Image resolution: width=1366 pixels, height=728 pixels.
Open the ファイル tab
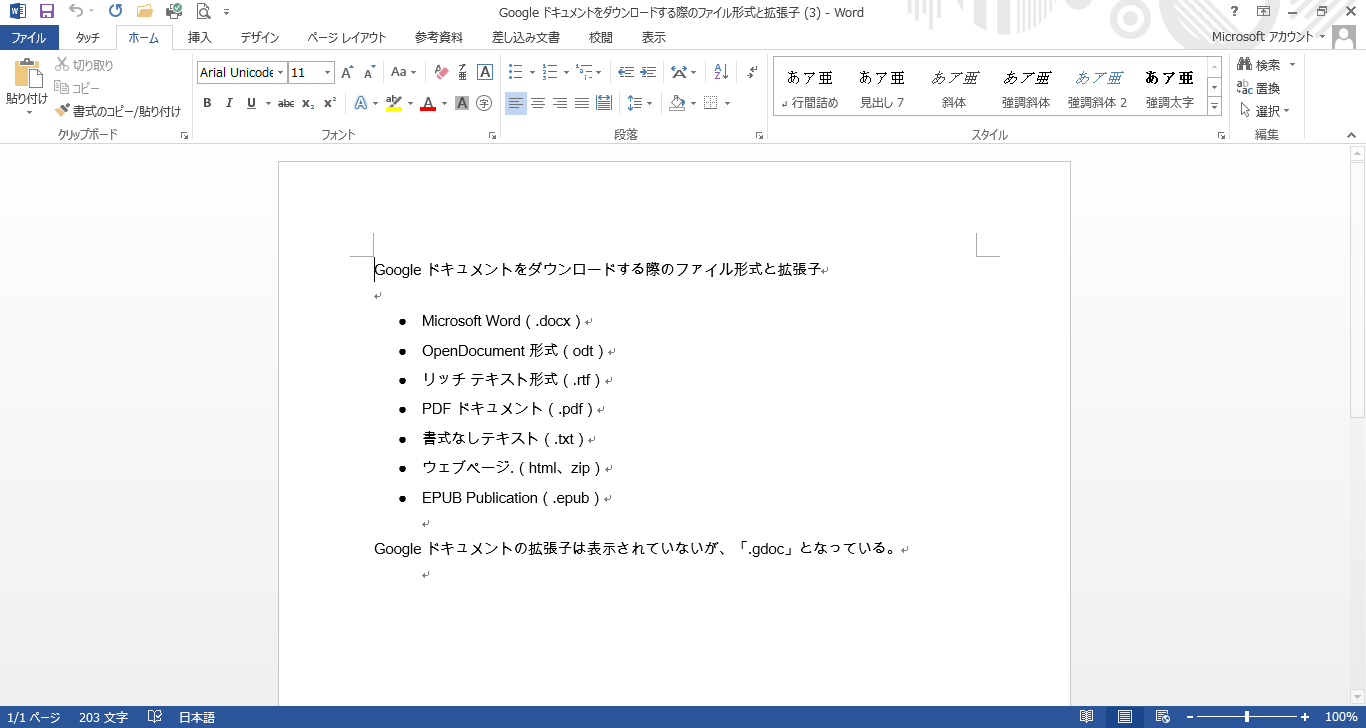point(29,38)
